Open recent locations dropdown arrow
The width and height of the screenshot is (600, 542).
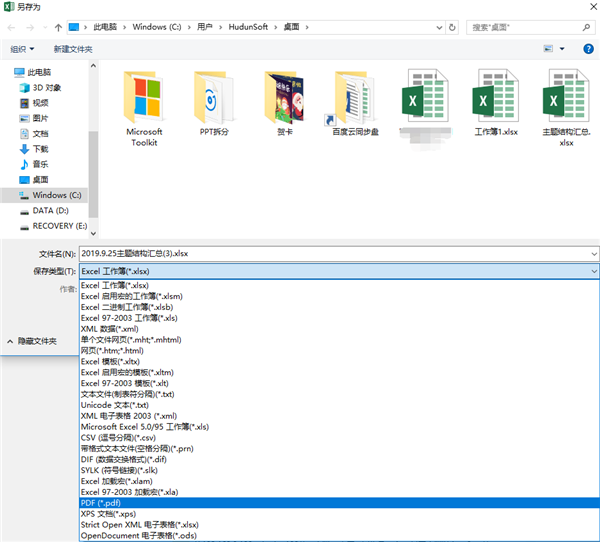[45, 28]
